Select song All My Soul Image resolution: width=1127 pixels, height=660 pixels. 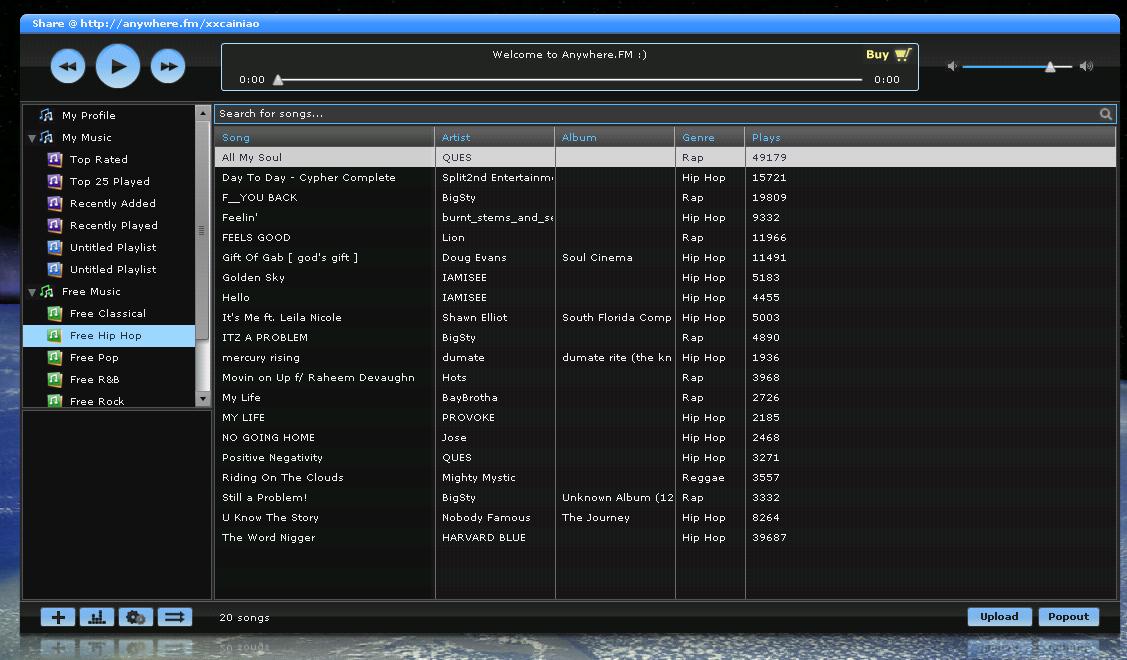pyautogui.click(x=665, y=157)
